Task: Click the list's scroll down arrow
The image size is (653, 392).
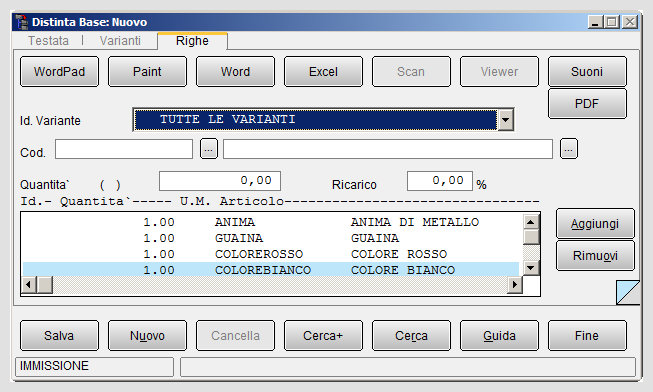Action: click(x=531, y=267)
